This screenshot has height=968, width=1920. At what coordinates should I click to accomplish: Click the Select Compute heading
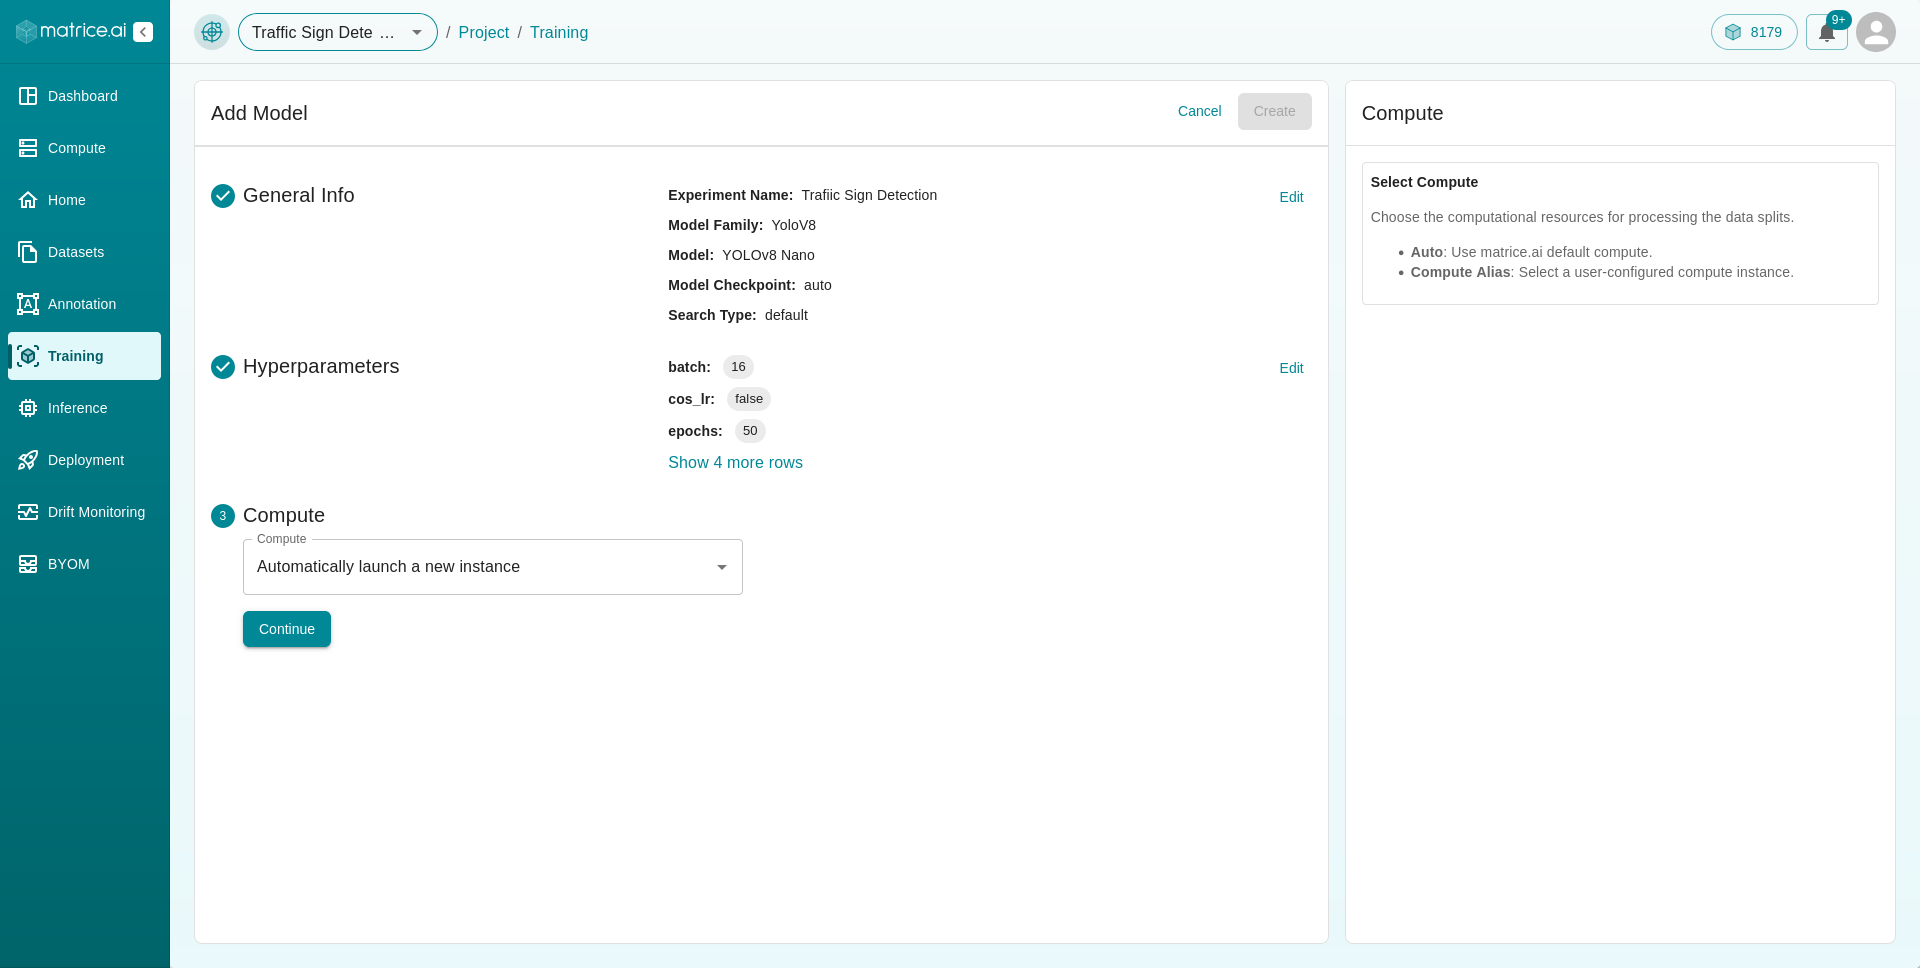point(1424,182)
